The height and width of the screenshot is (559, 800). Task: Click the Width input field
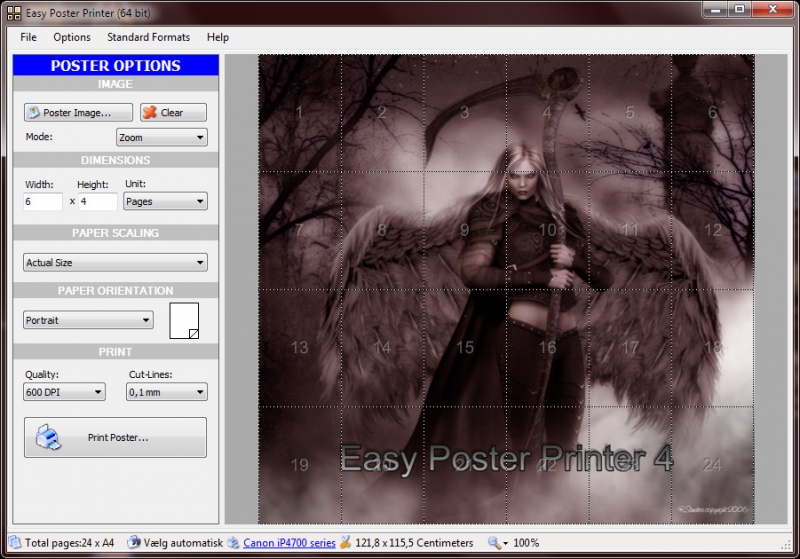pos(43,201)
